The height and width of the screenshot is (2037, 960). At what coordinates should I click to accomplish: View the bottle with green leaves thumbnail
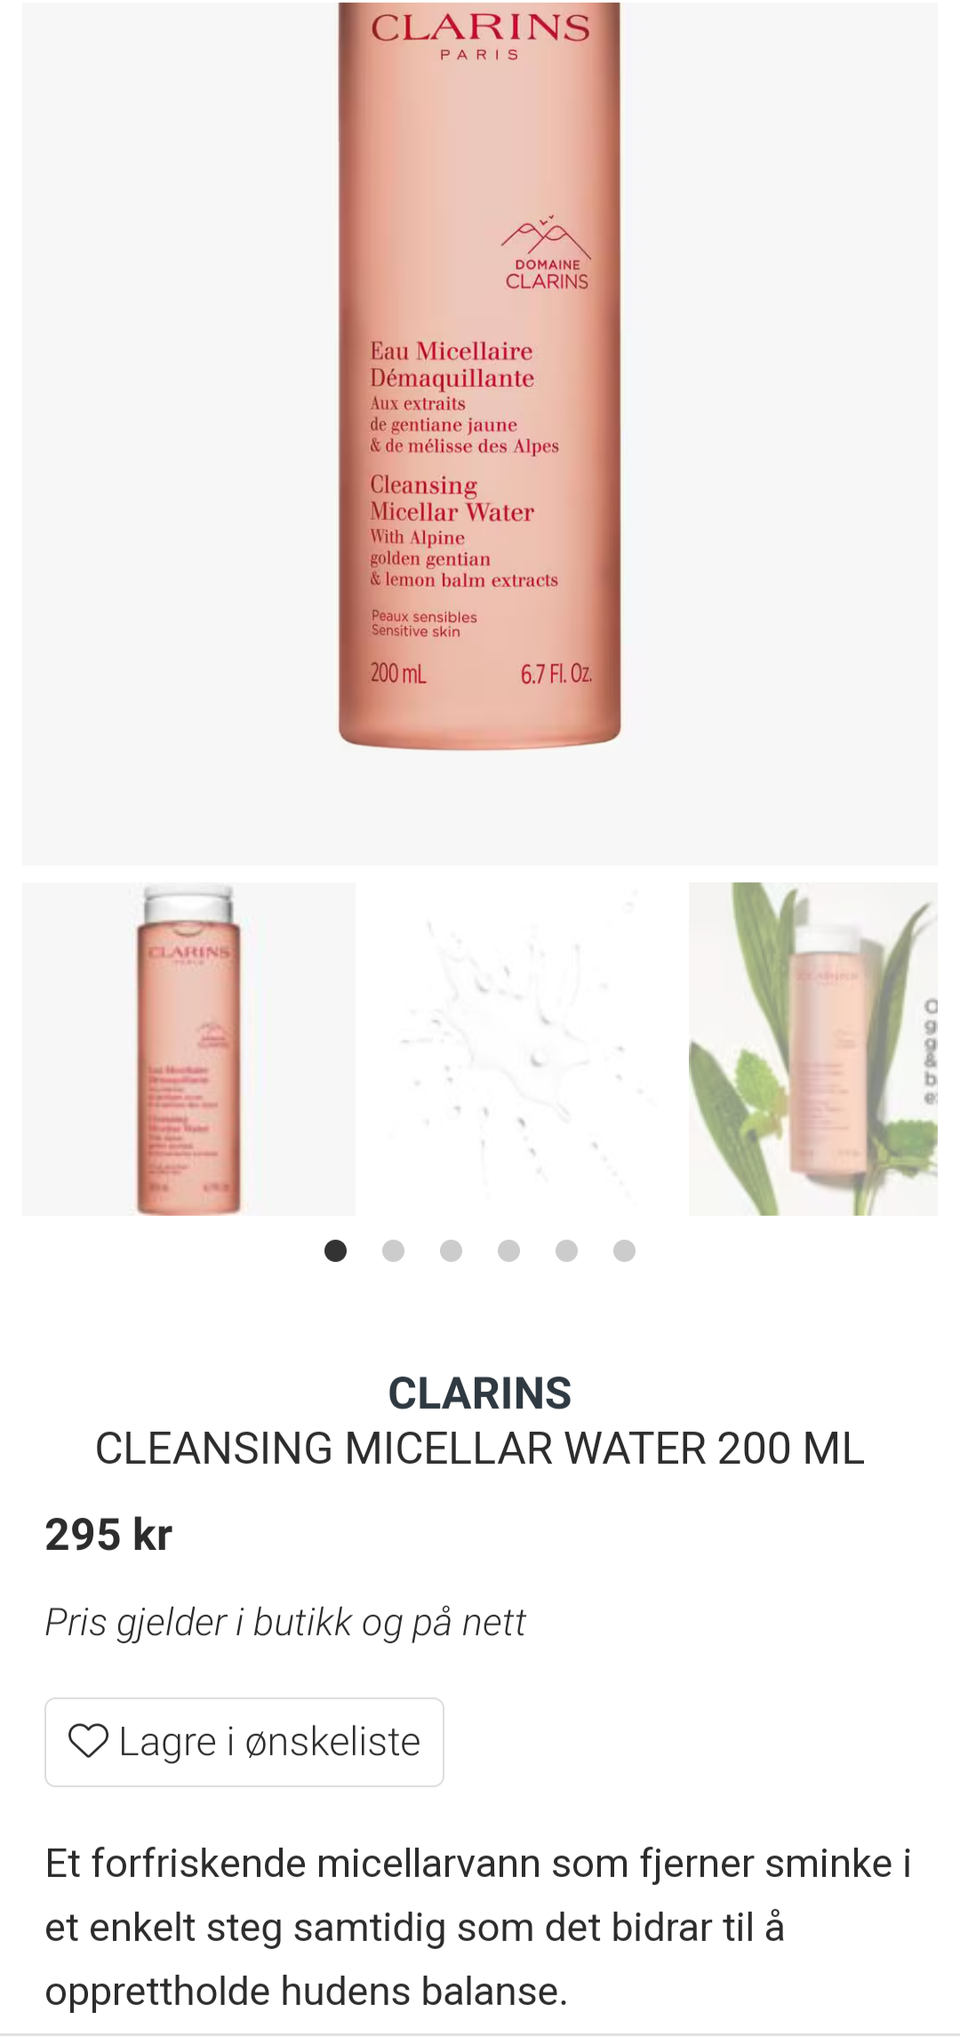[813, 1049]
